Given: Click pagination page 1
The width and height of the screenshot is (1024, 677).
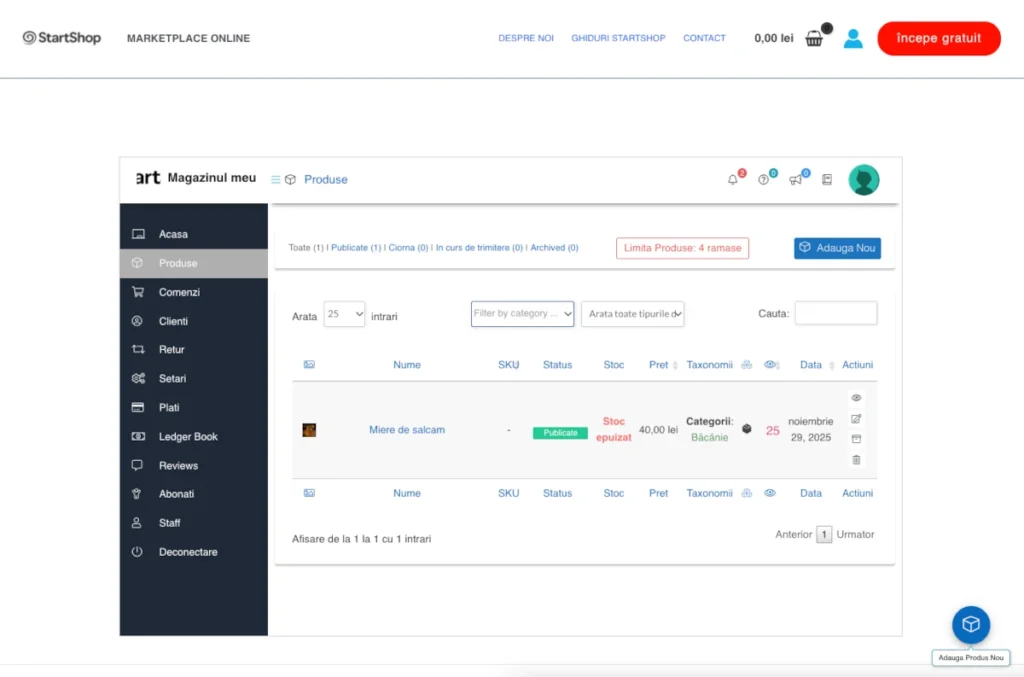Looking at the screenshot, I should coord(824,535).
